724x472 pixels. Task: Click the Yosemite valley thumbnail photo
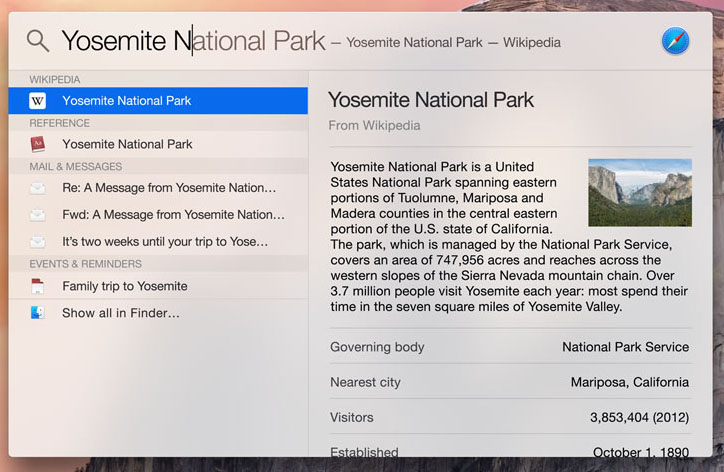point(639,192)
